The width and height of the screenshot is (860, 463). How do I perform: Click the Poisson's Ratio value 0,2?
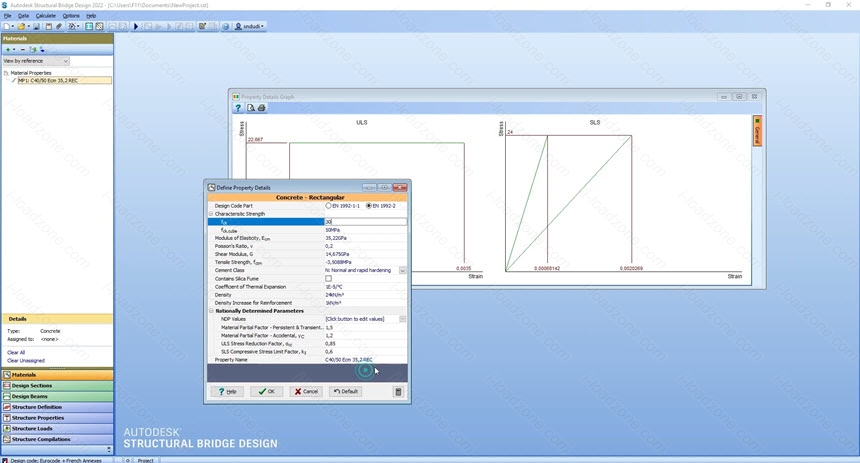point(329,246)
